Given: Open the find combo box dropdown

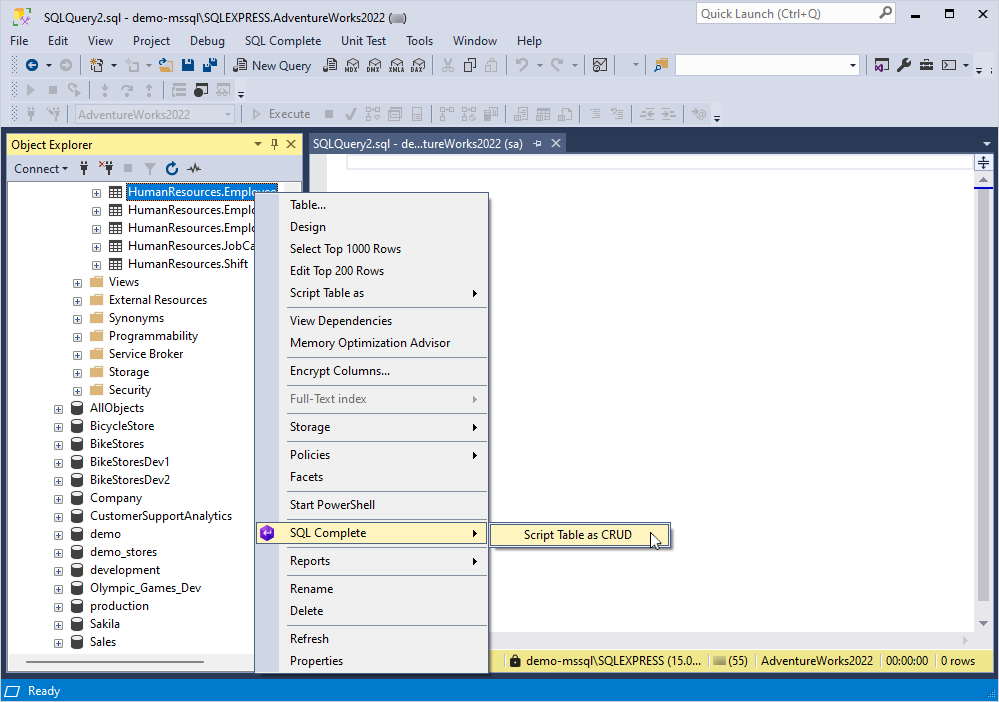Looking at the screenshot, I should pos(852,66).
